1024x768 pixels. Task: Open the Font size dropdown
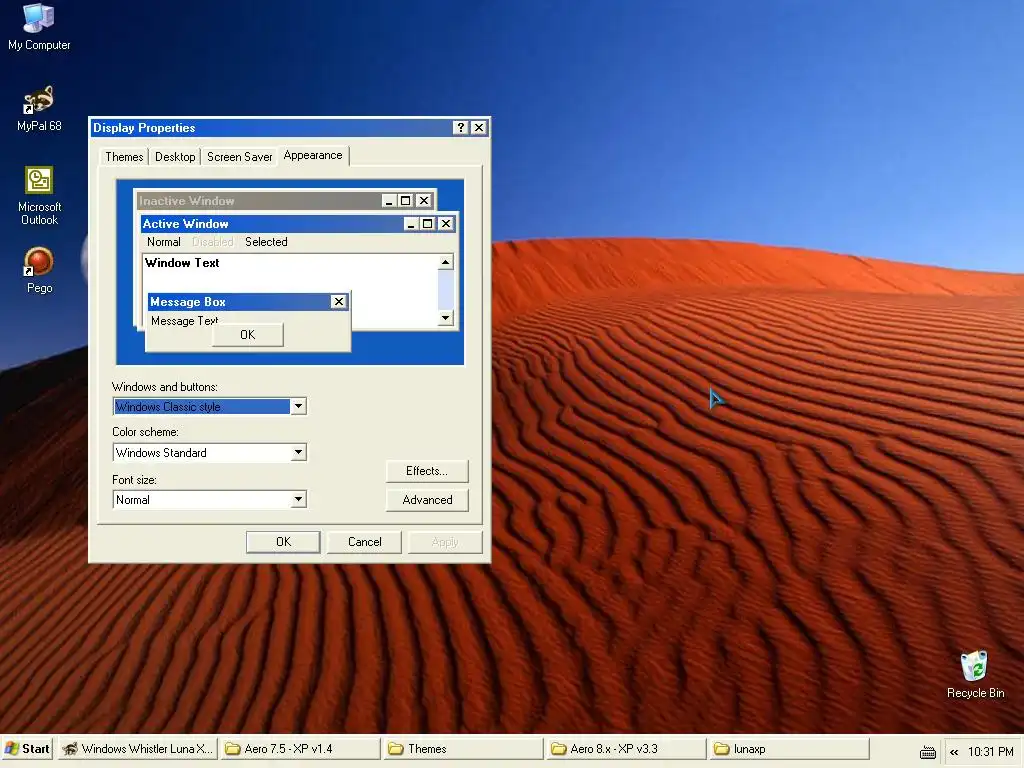click(x=298, y=499)
